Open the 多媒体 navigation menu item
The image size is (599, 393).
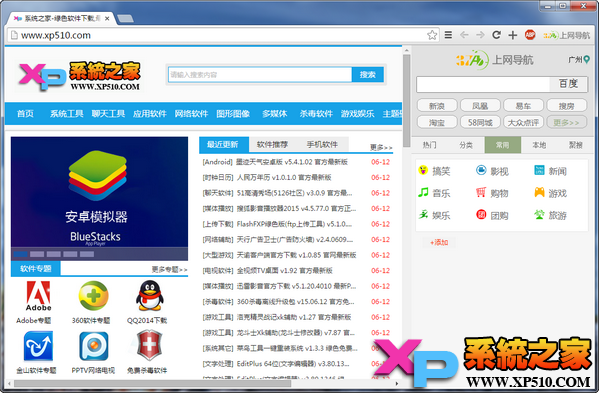[275, 113]
